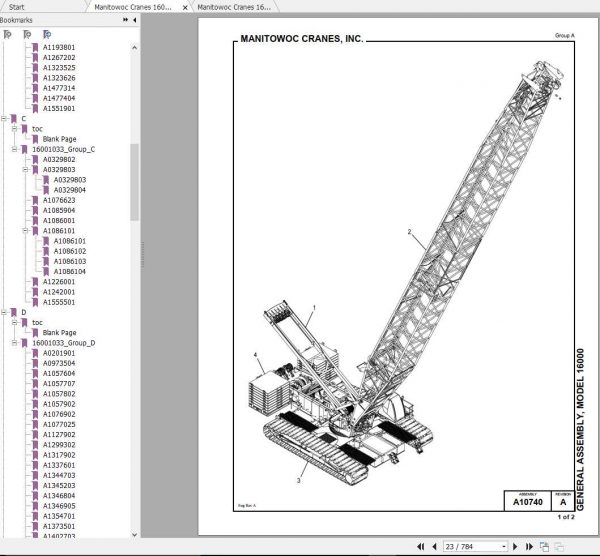Open bookmark A1345203
This screenshot has height=556, width=600.
(x=59, y=486)
